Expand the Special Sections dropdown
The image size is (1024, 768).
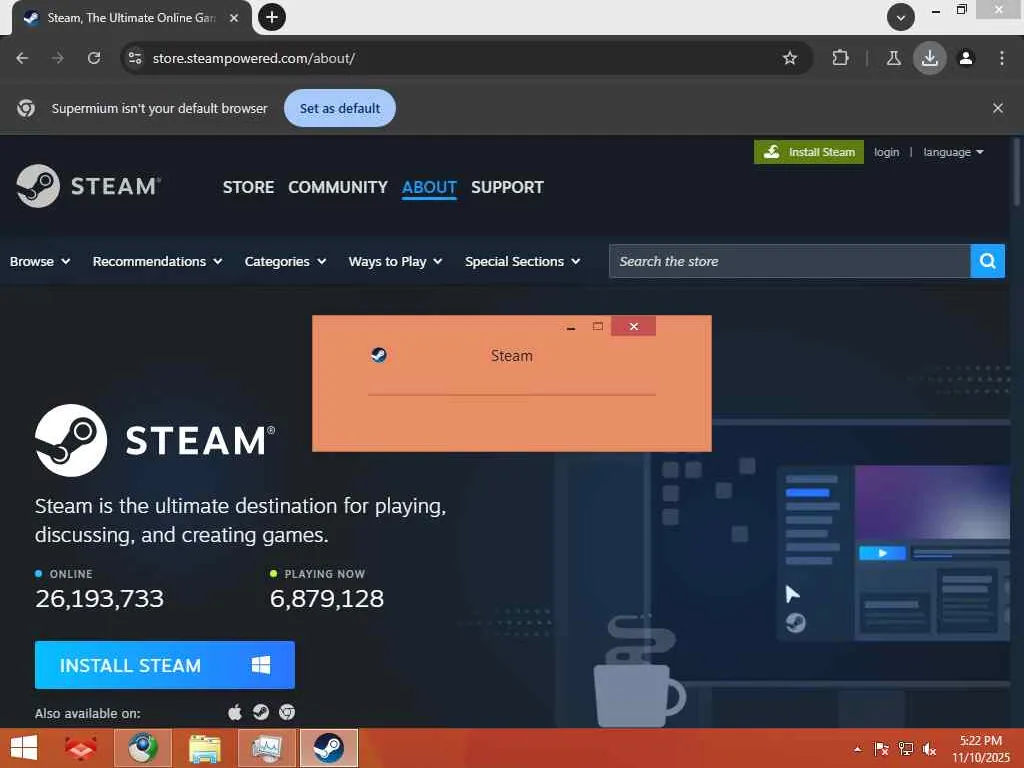pos(522,261)
